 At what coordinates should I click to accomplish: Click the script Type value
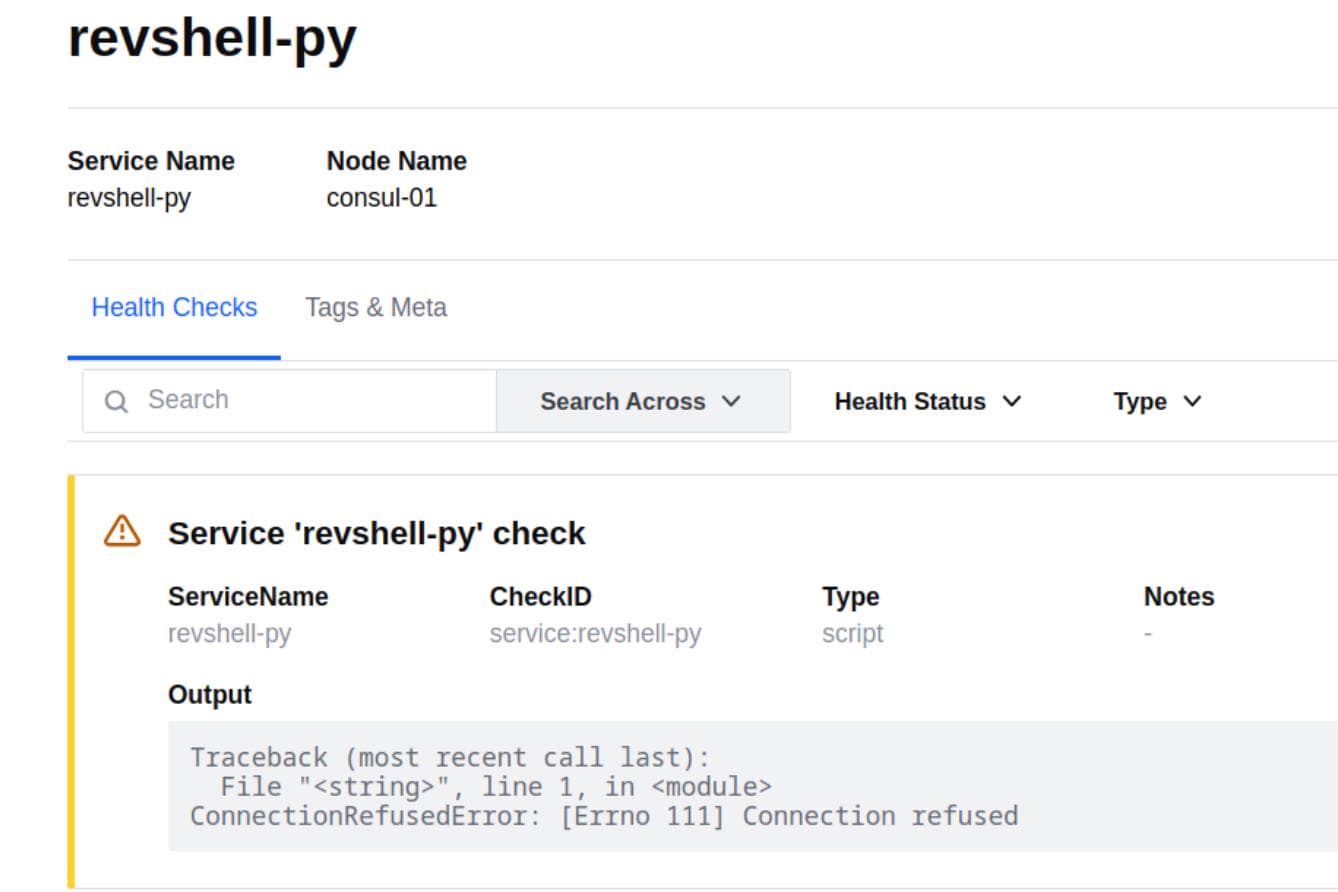coord(853,633)
